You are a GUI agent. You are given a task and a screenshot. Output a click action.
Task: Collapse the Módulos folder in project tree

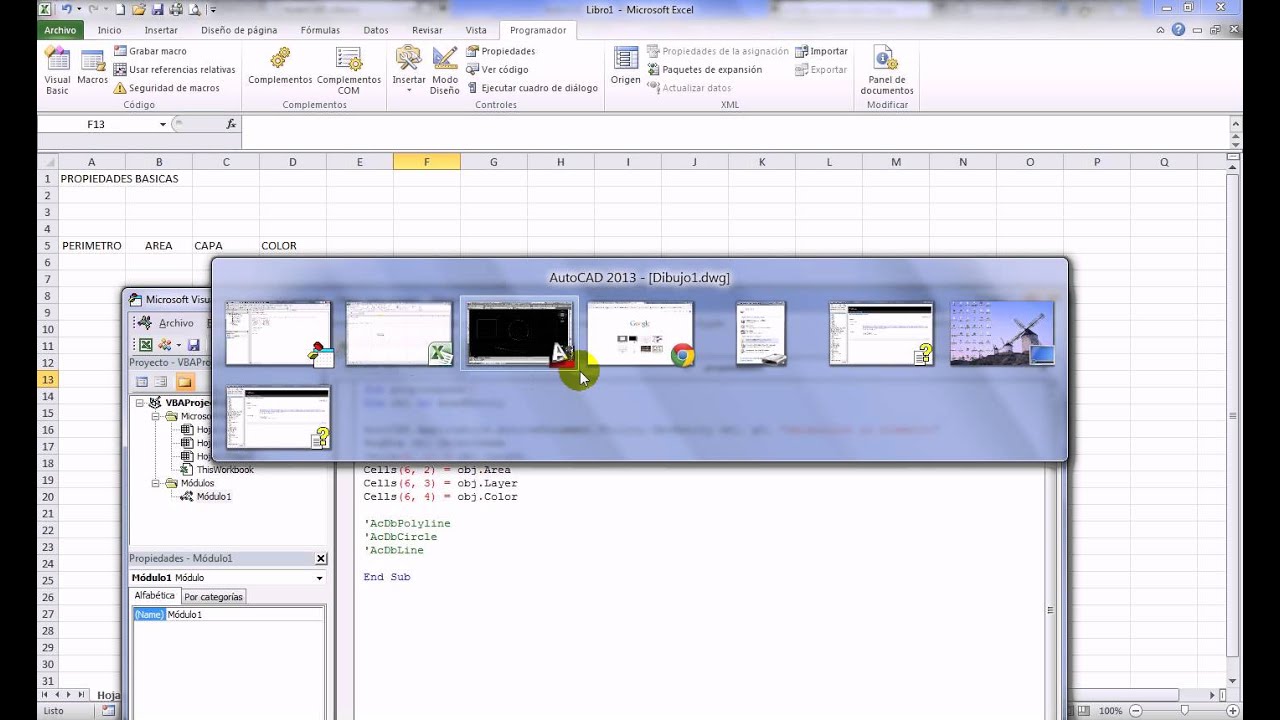pyautogui.click(x=157, y=483)
